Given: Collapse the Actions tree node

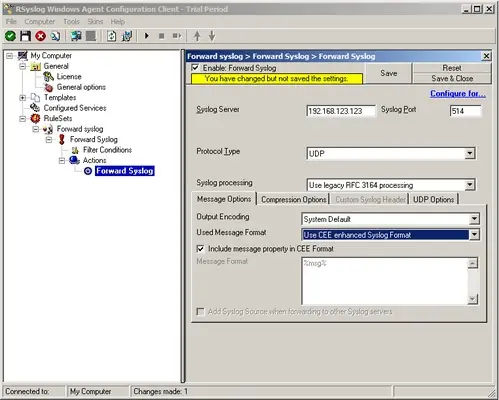Looking at the screenshot, I should coord(62,161).
